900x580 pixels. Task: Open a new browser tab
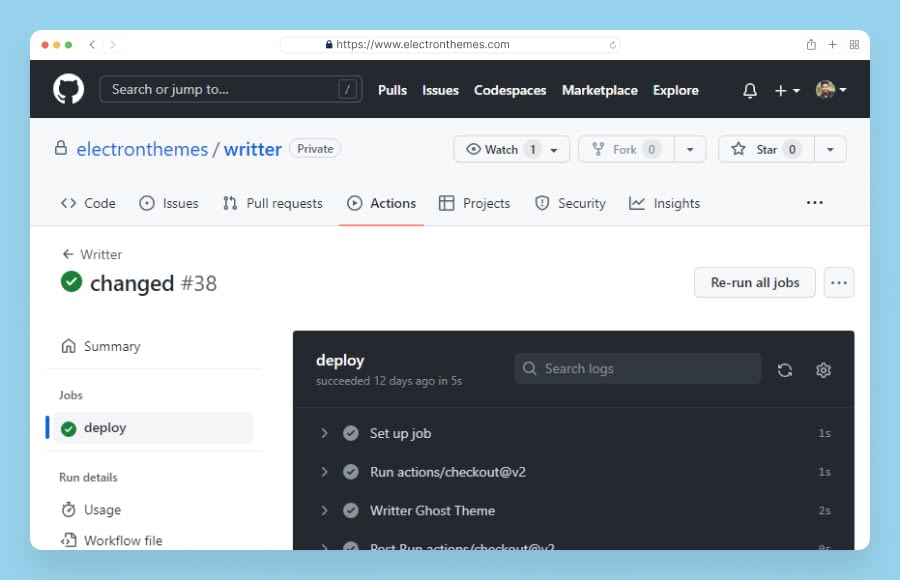click(x=832, y=44)
